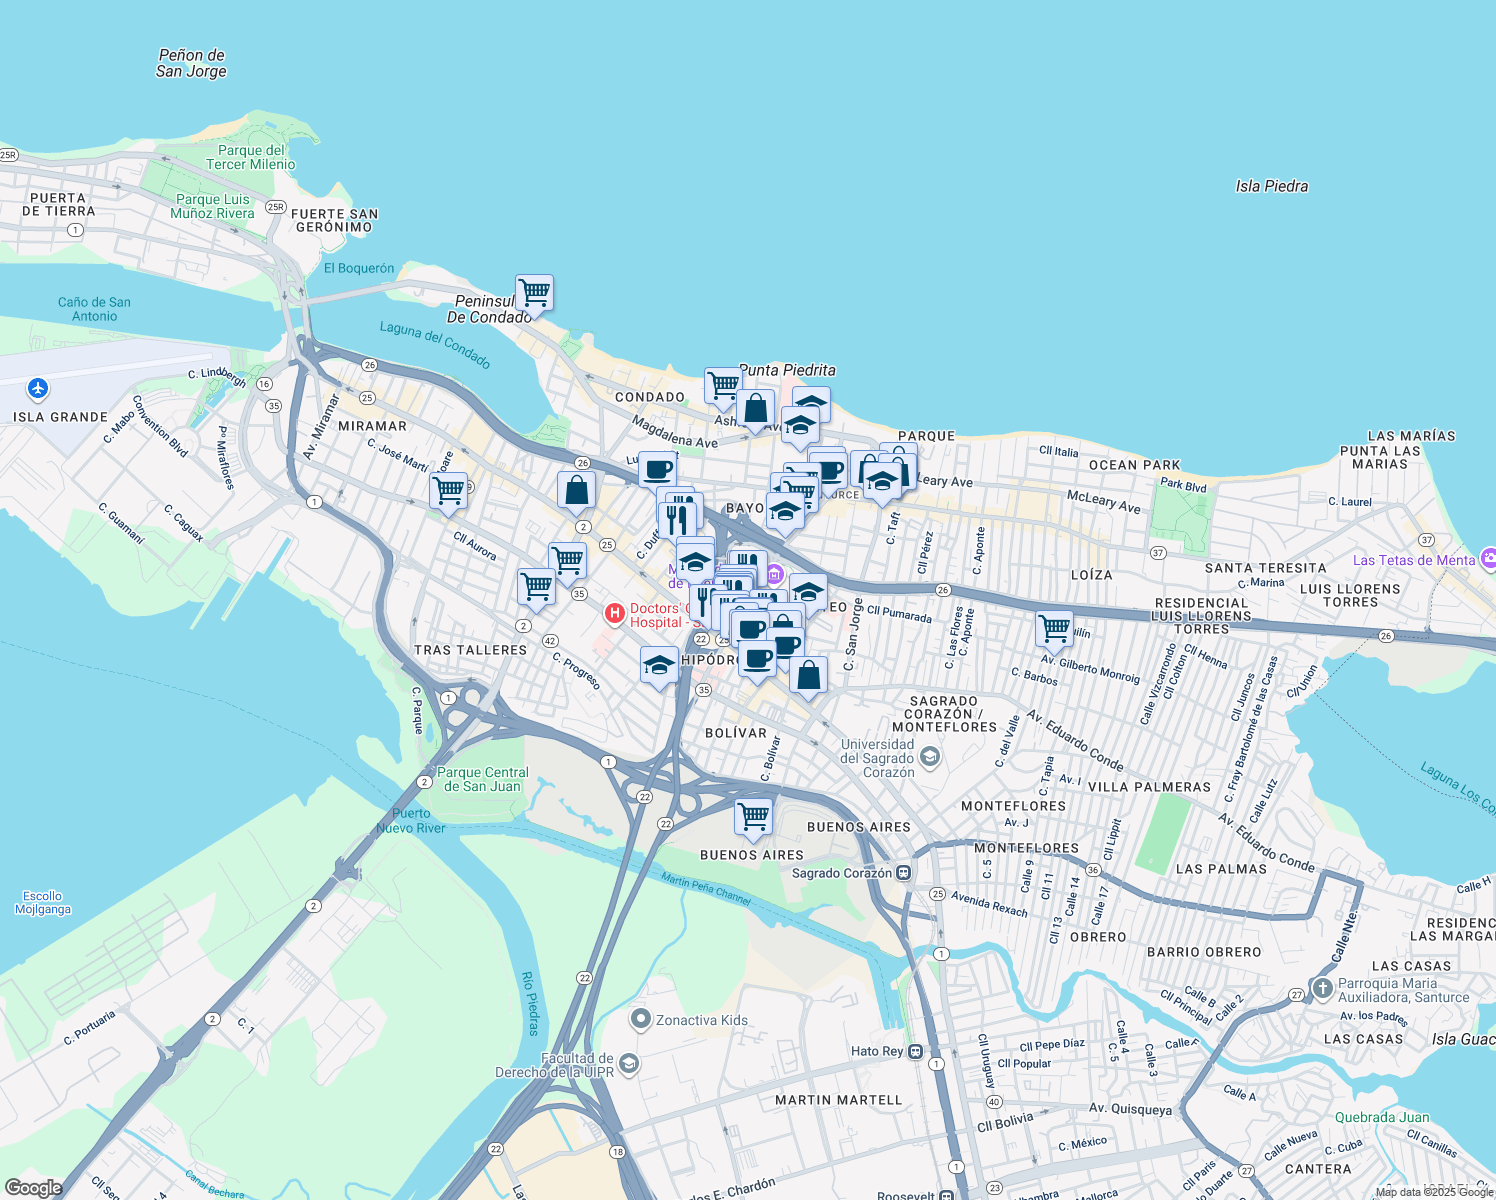Open the shopping cart marker at Peninsula De Condado

535,294
